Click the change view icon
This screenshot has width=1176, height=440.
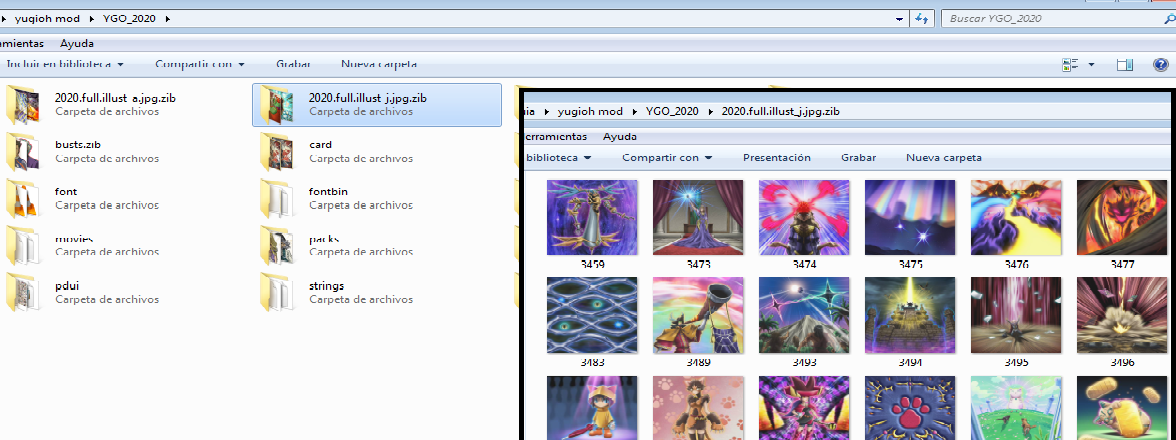click(x=1070, y=64)
